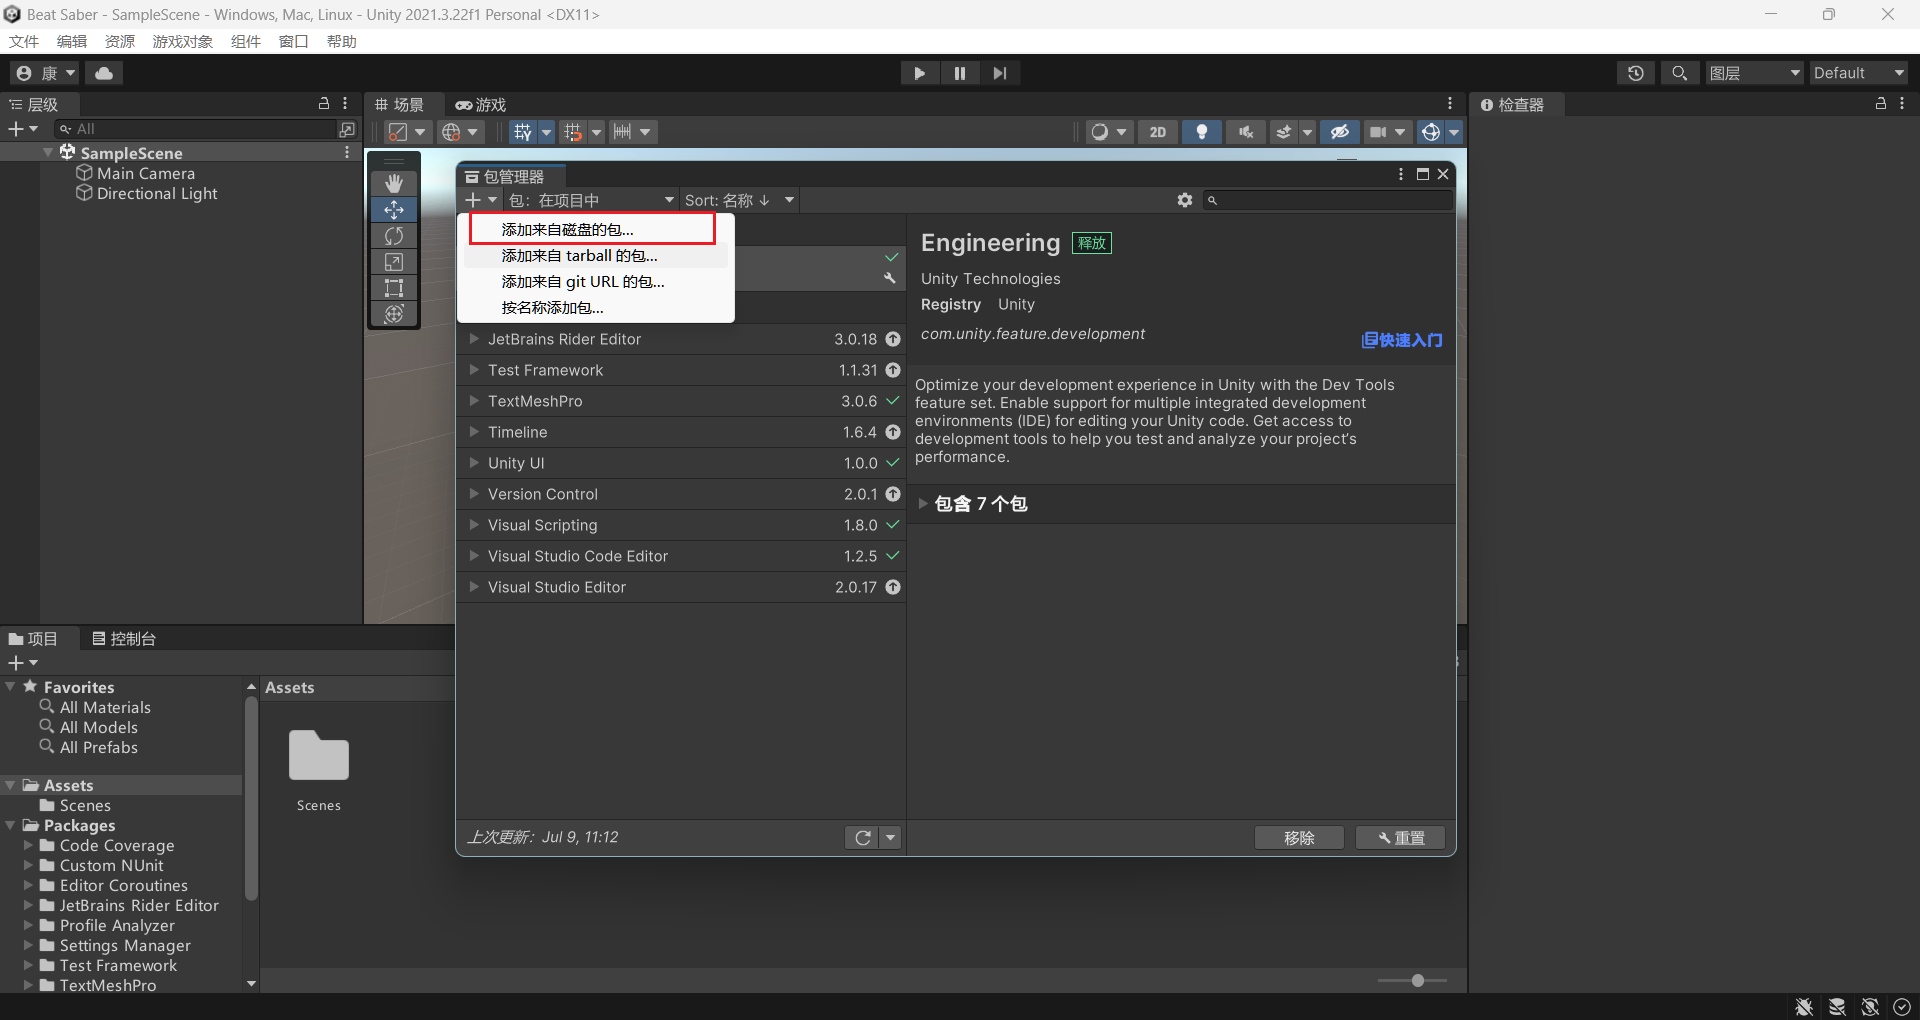Open the Default layout dropdown
1920x1020 pixels.
pyautogui.click(x=1859, y=73)
